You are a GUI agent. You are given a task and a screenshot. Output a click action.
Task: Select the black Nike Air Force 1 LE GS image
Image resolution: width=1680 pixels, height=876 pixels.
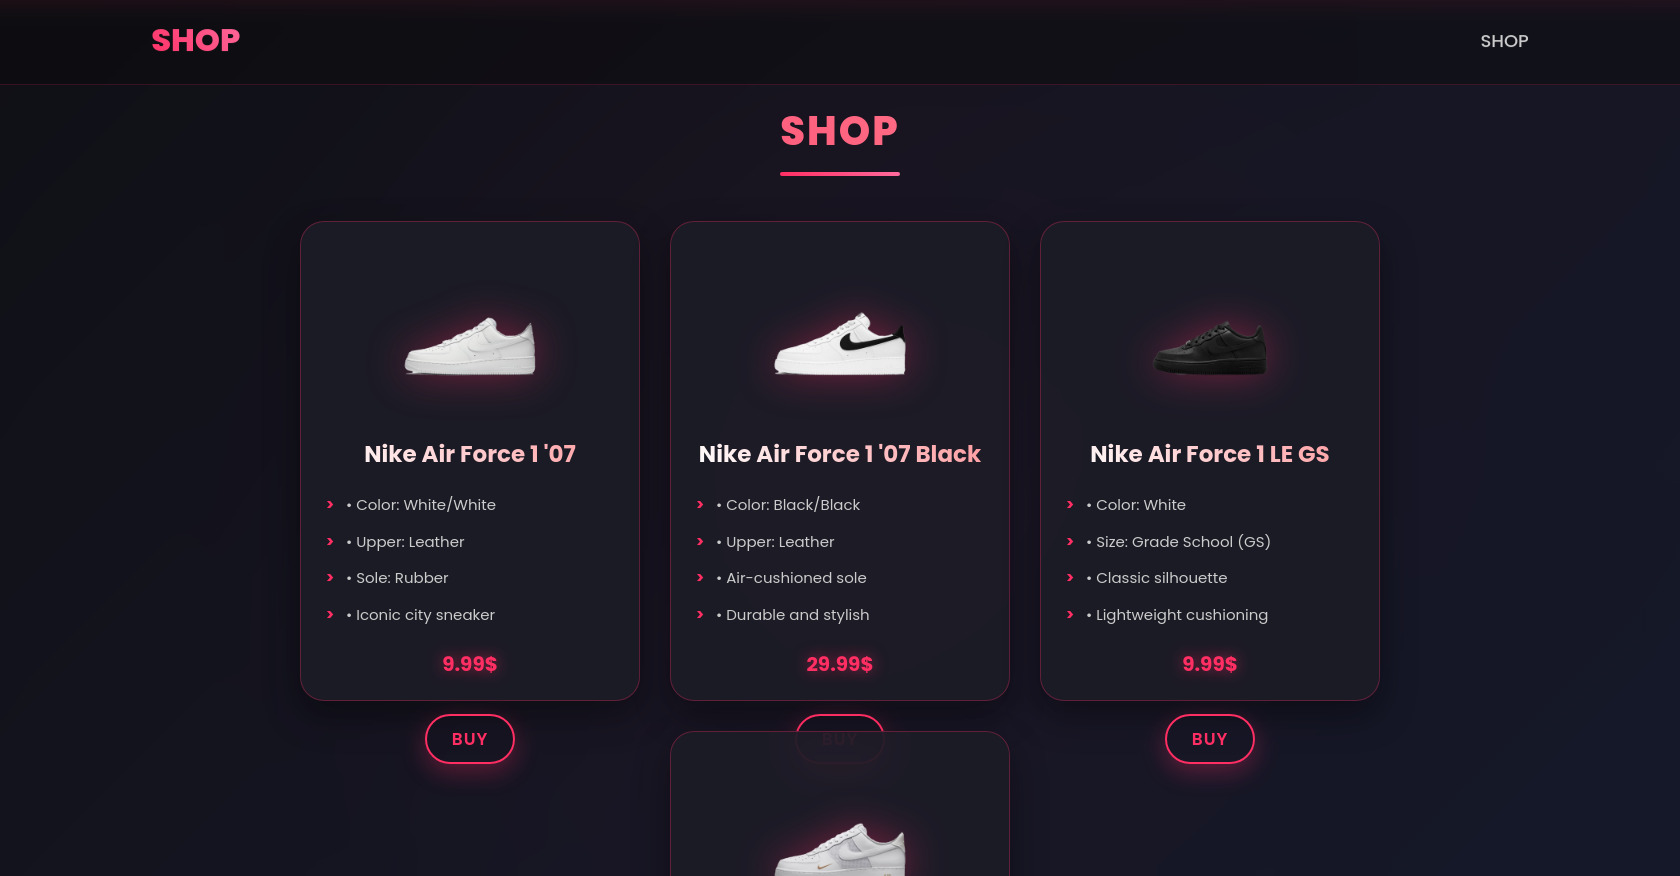click(x=1209, y=350)
